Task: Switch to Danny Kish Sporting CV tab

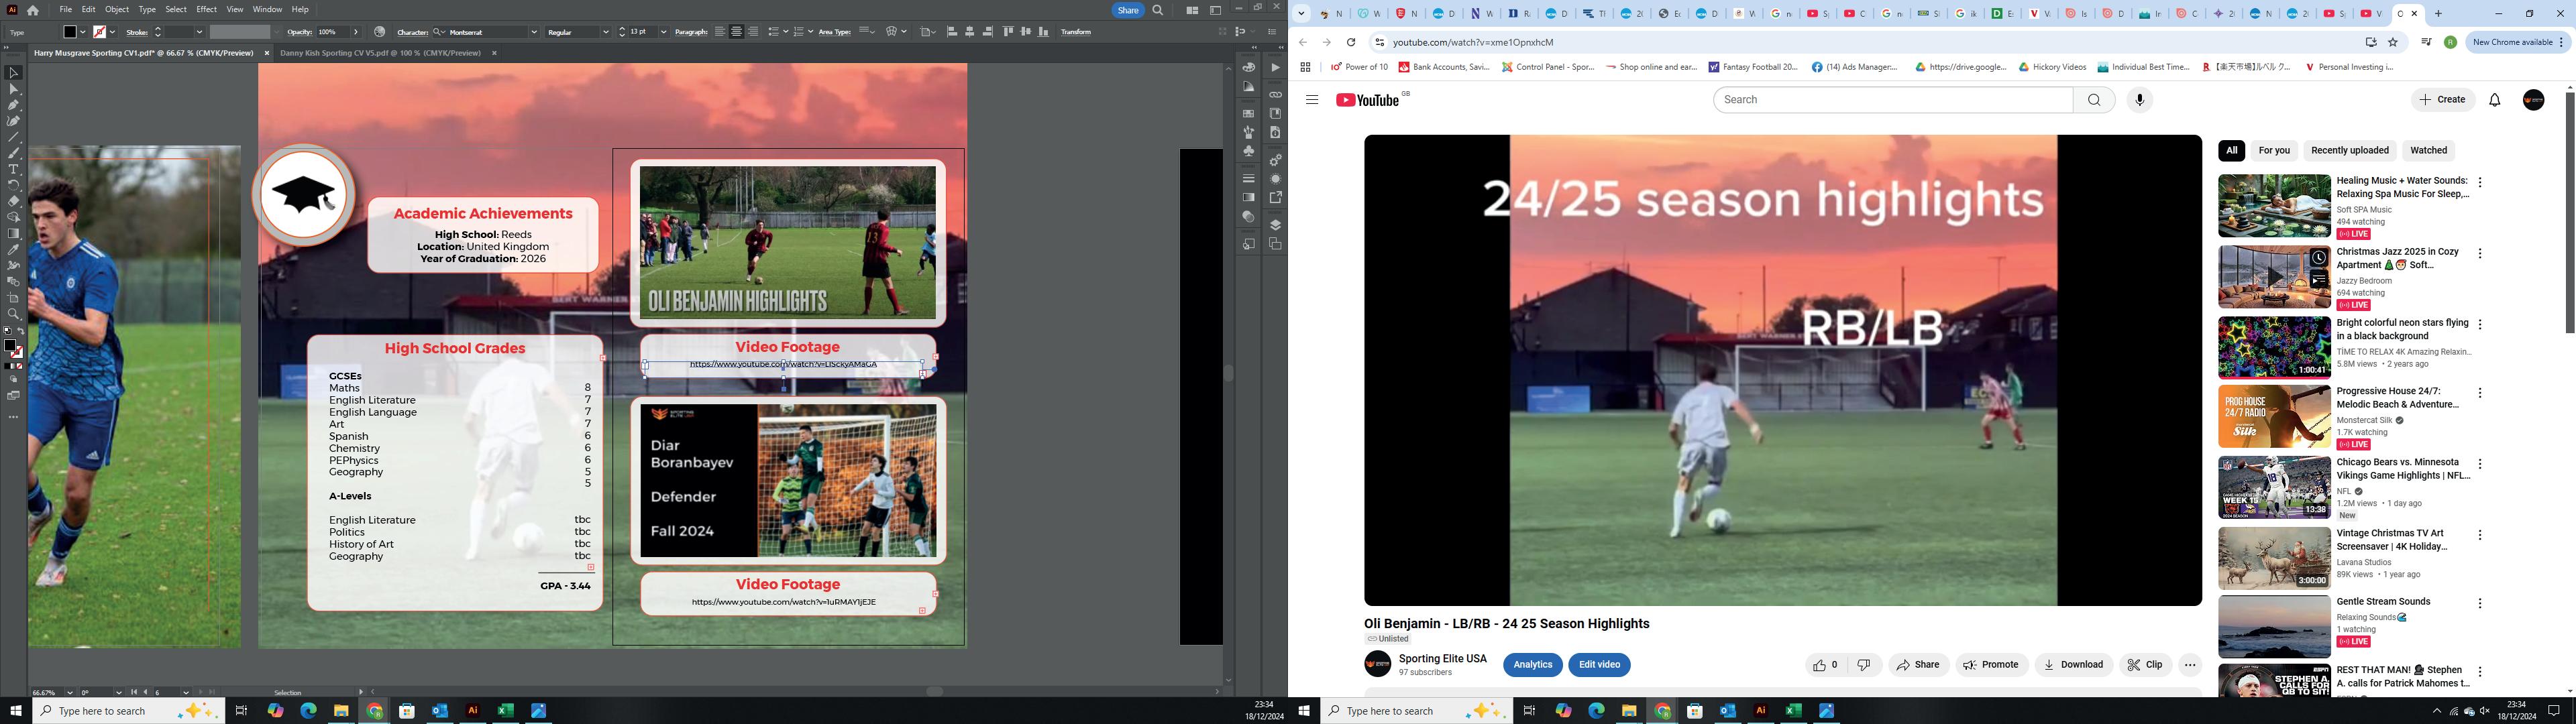Action: pos(380,53)
